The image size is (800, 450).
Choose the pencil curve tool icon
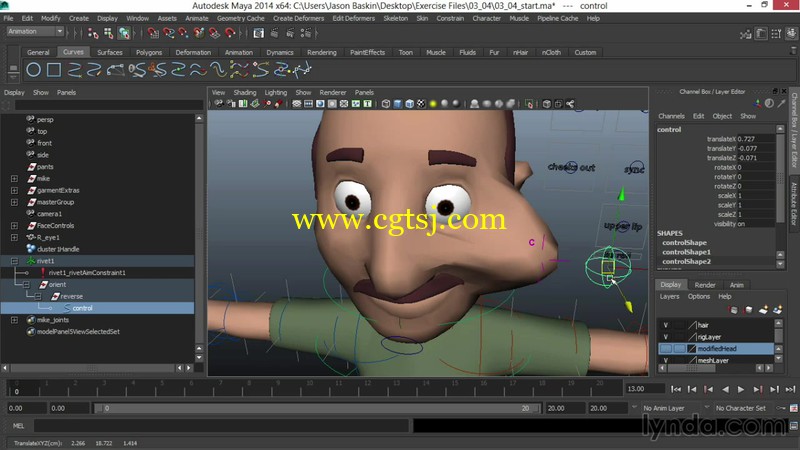(94, 69)
